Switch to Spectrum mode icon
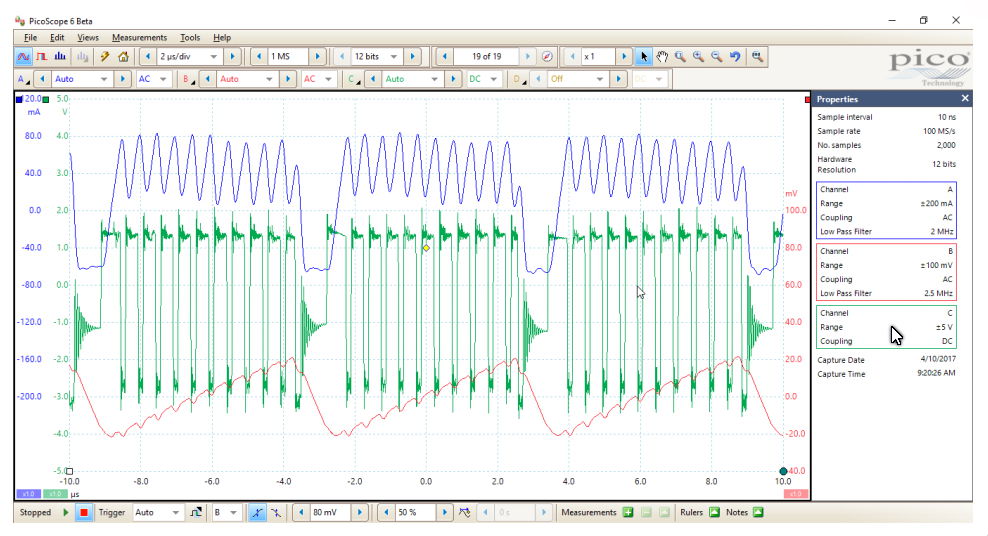Screen dimensions: 988x536 click(x=60, y=57)
